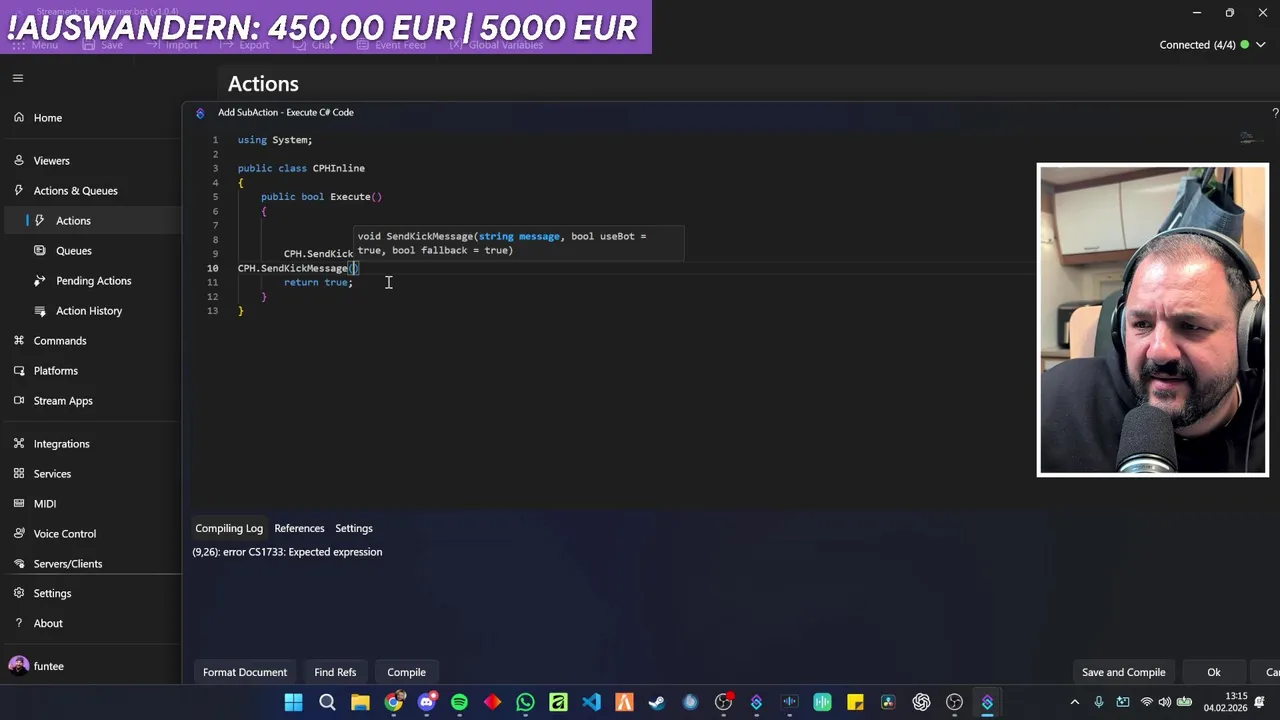This screenshot has height=720, width=1280.
Task: Click the active Streamer.bot taskbar icon
Action: (x=987, y=703)
